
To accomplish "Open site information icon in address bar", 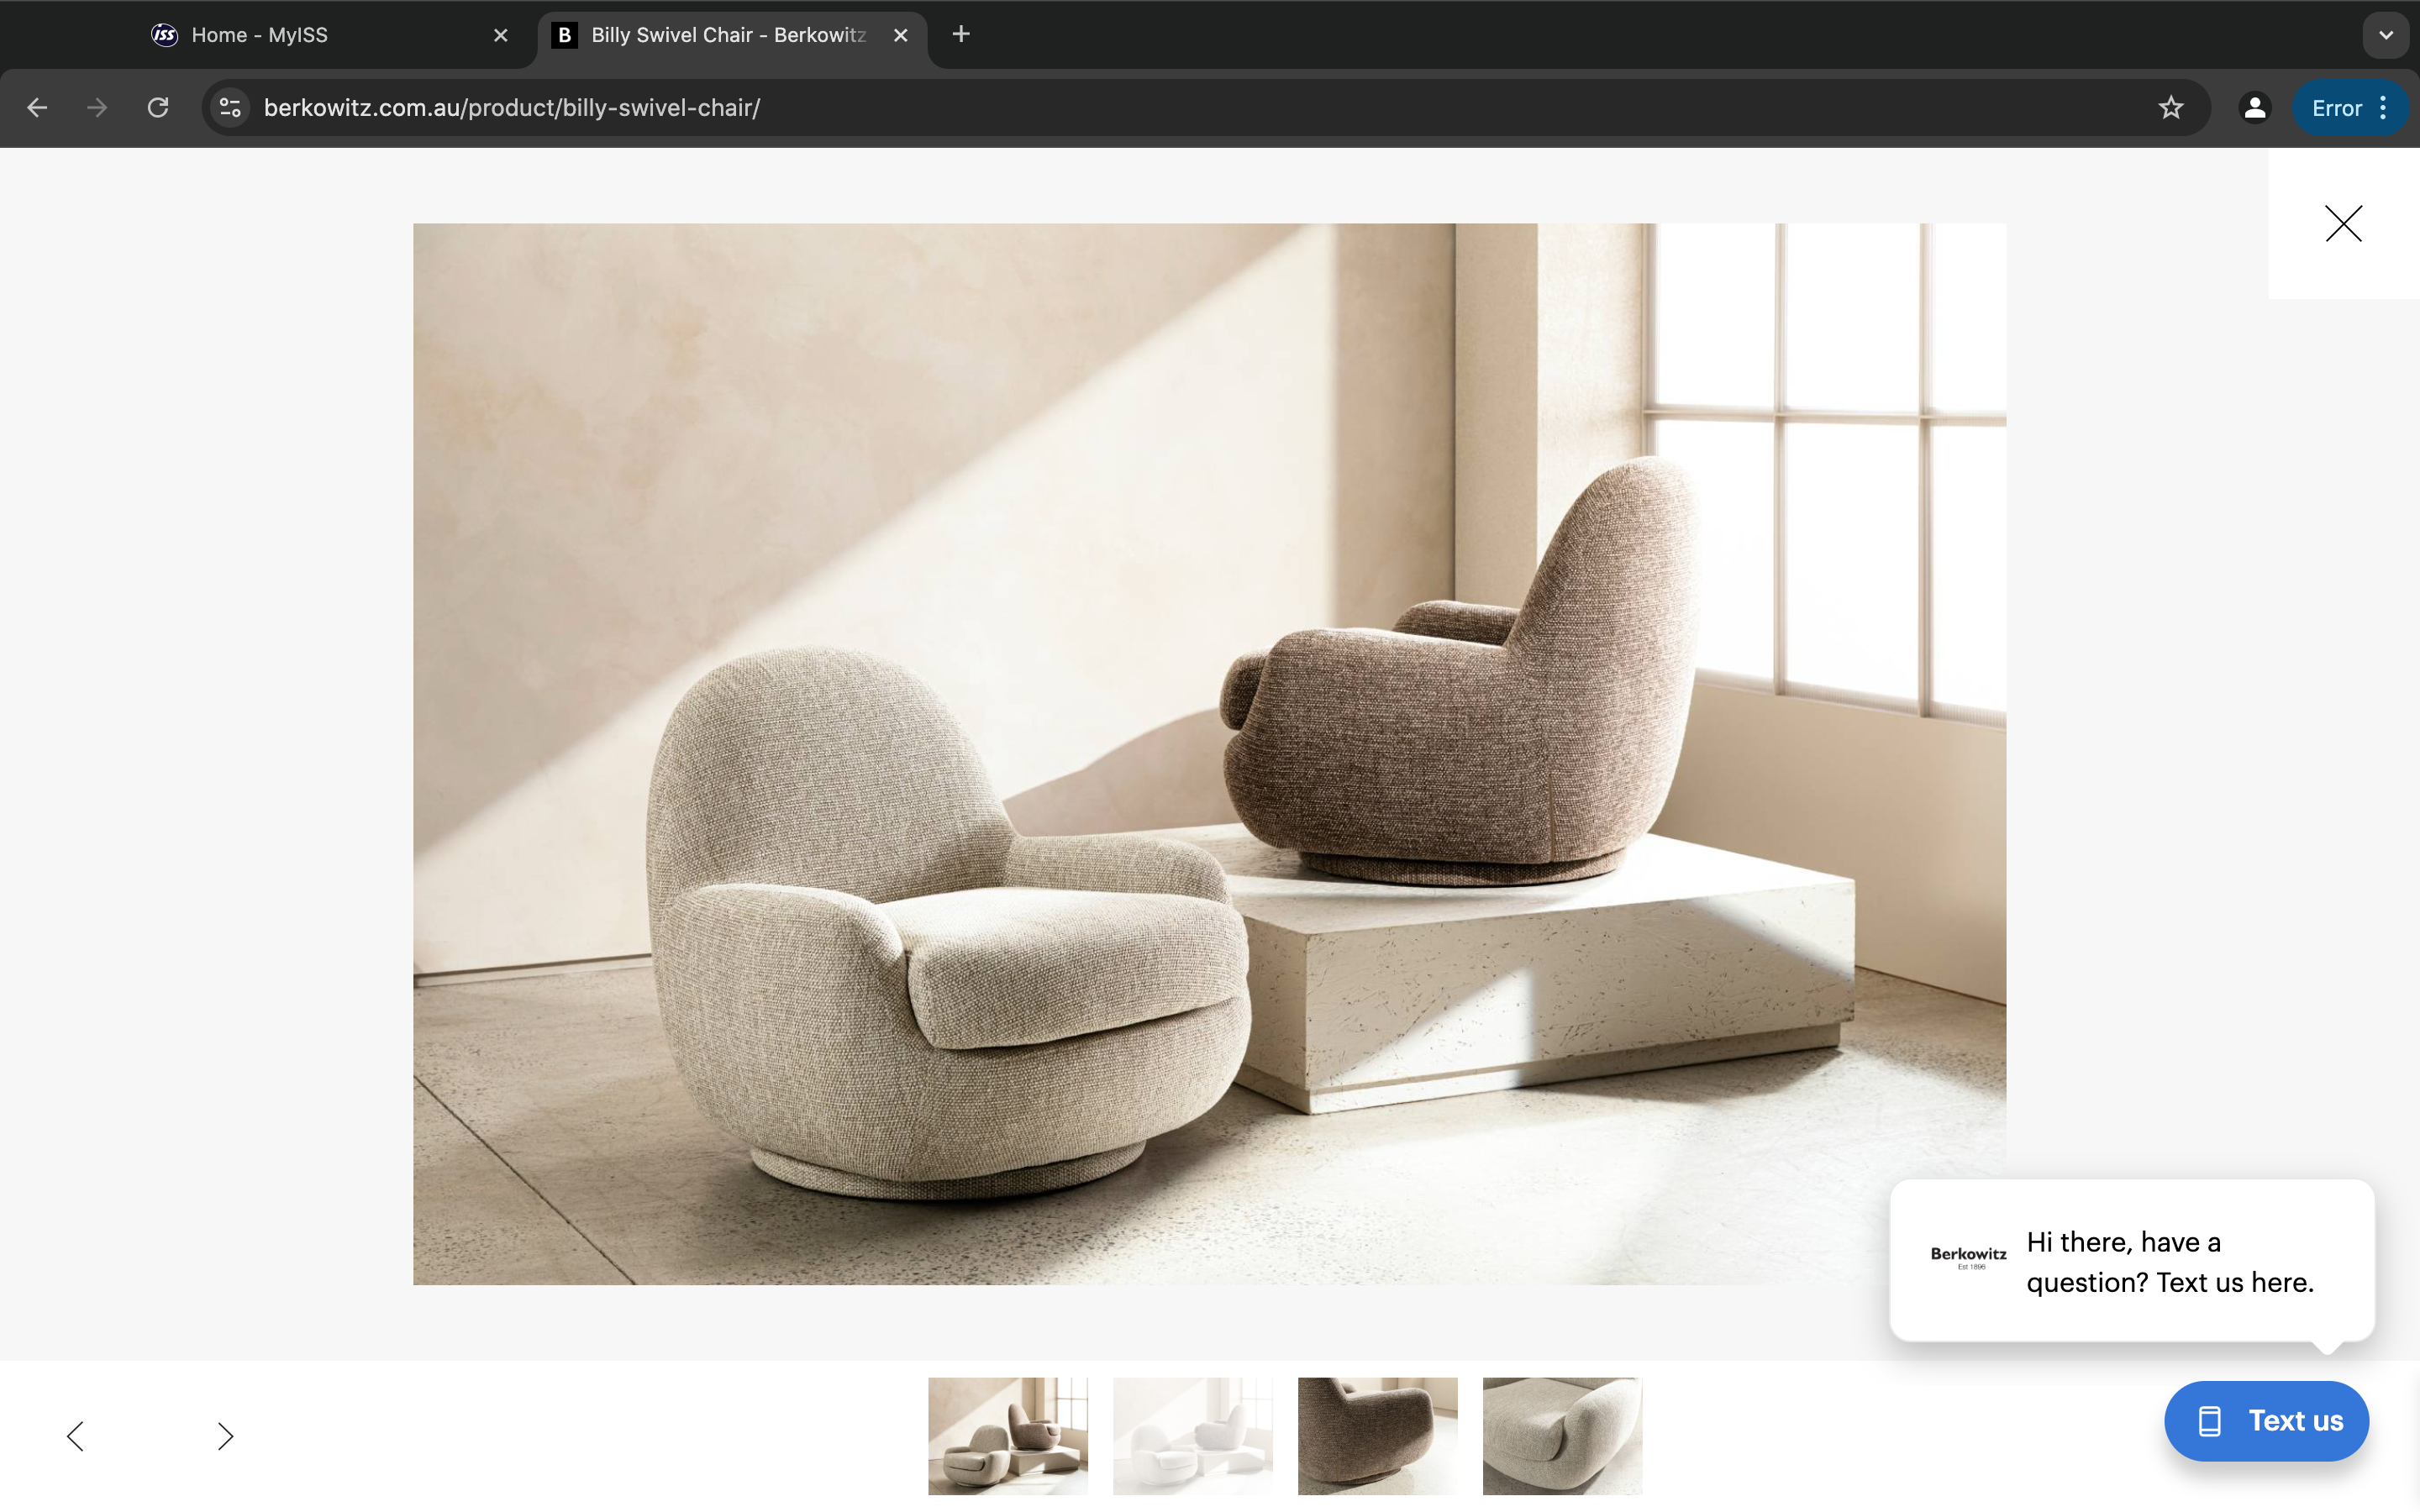I will tap(230, 108).
